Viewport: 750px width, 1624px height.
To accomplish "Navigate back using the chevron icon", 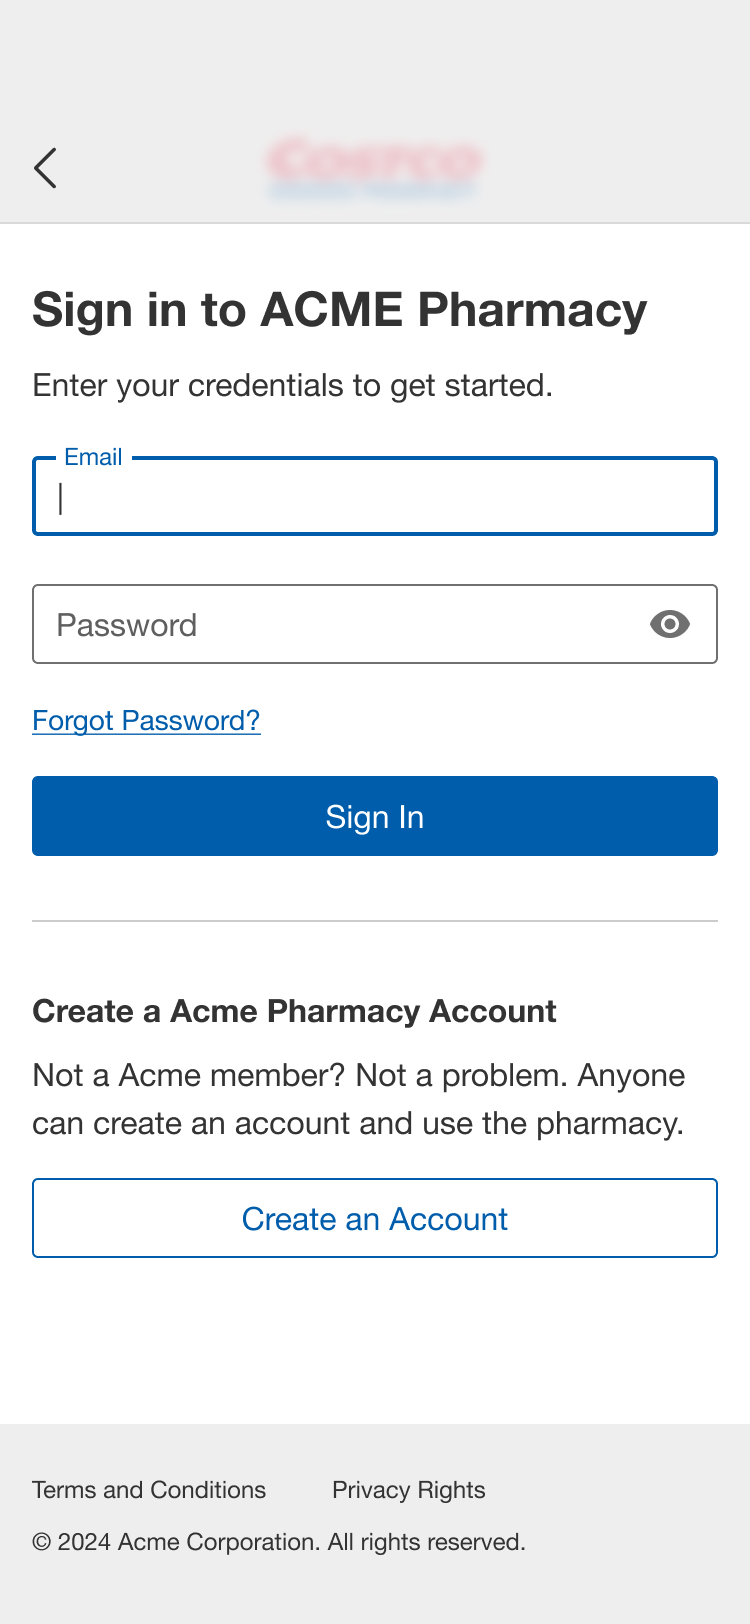I will 45,167.
